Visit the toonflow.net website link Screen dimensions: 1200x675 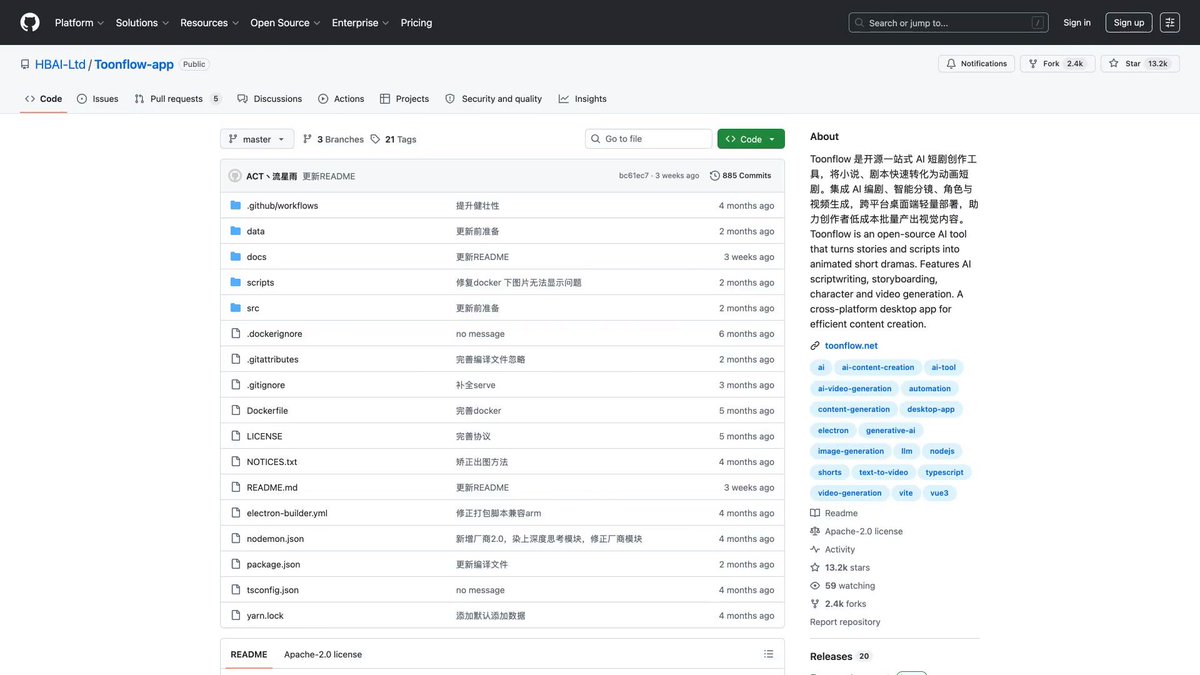[x=851, y=346]
